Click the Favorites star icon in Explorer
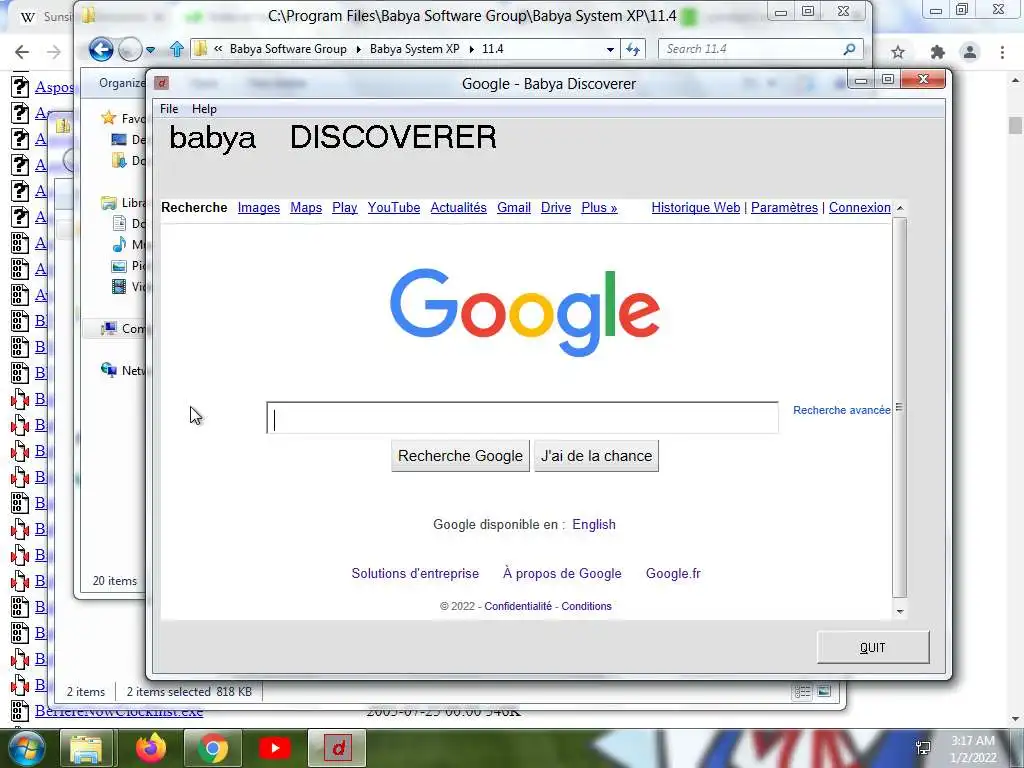Screen dimensions: 1024x768 [x=108, y=118]
